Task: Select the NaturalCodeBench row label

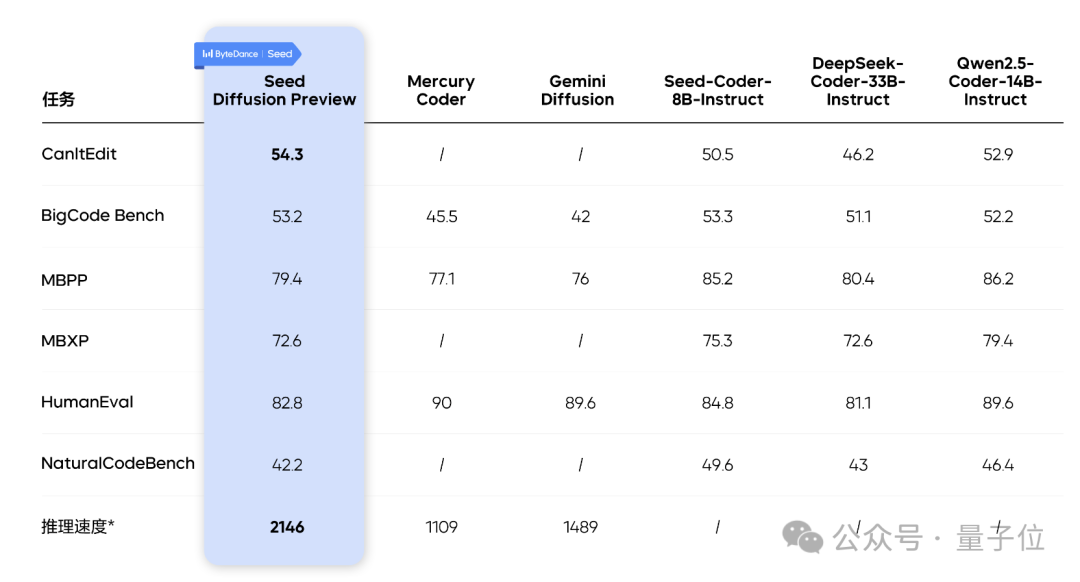Action: (x=118, y=464)
